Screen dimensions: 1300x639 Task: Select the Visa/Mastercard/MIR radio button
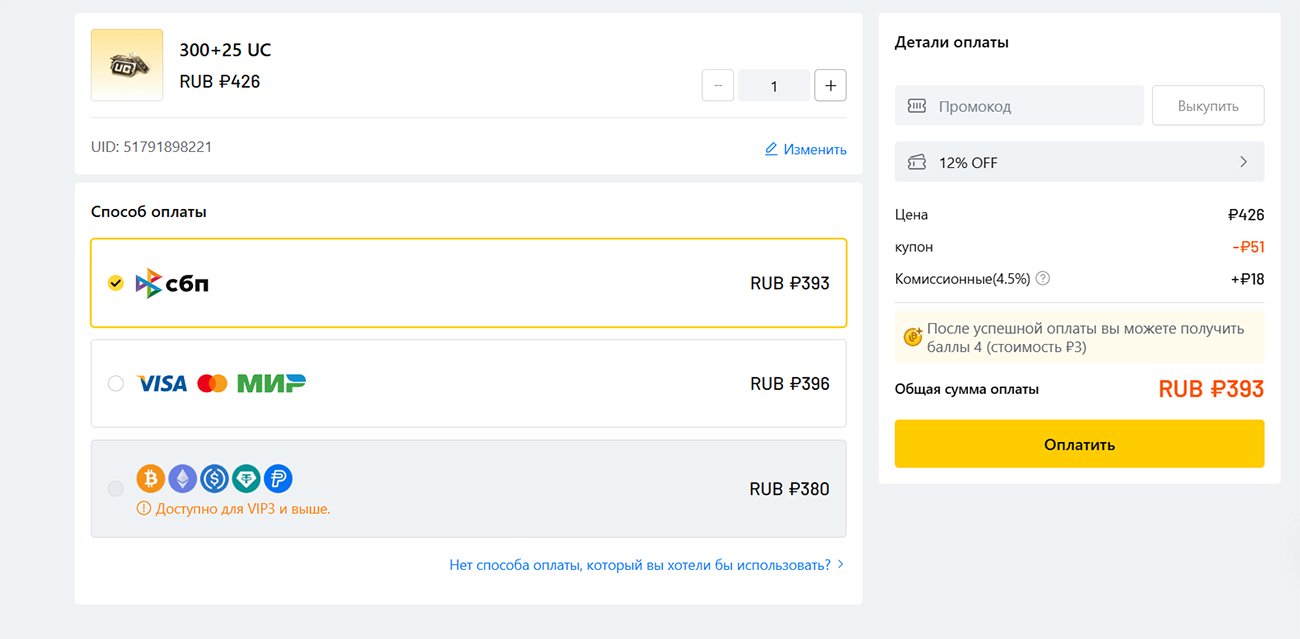(116, 383)
